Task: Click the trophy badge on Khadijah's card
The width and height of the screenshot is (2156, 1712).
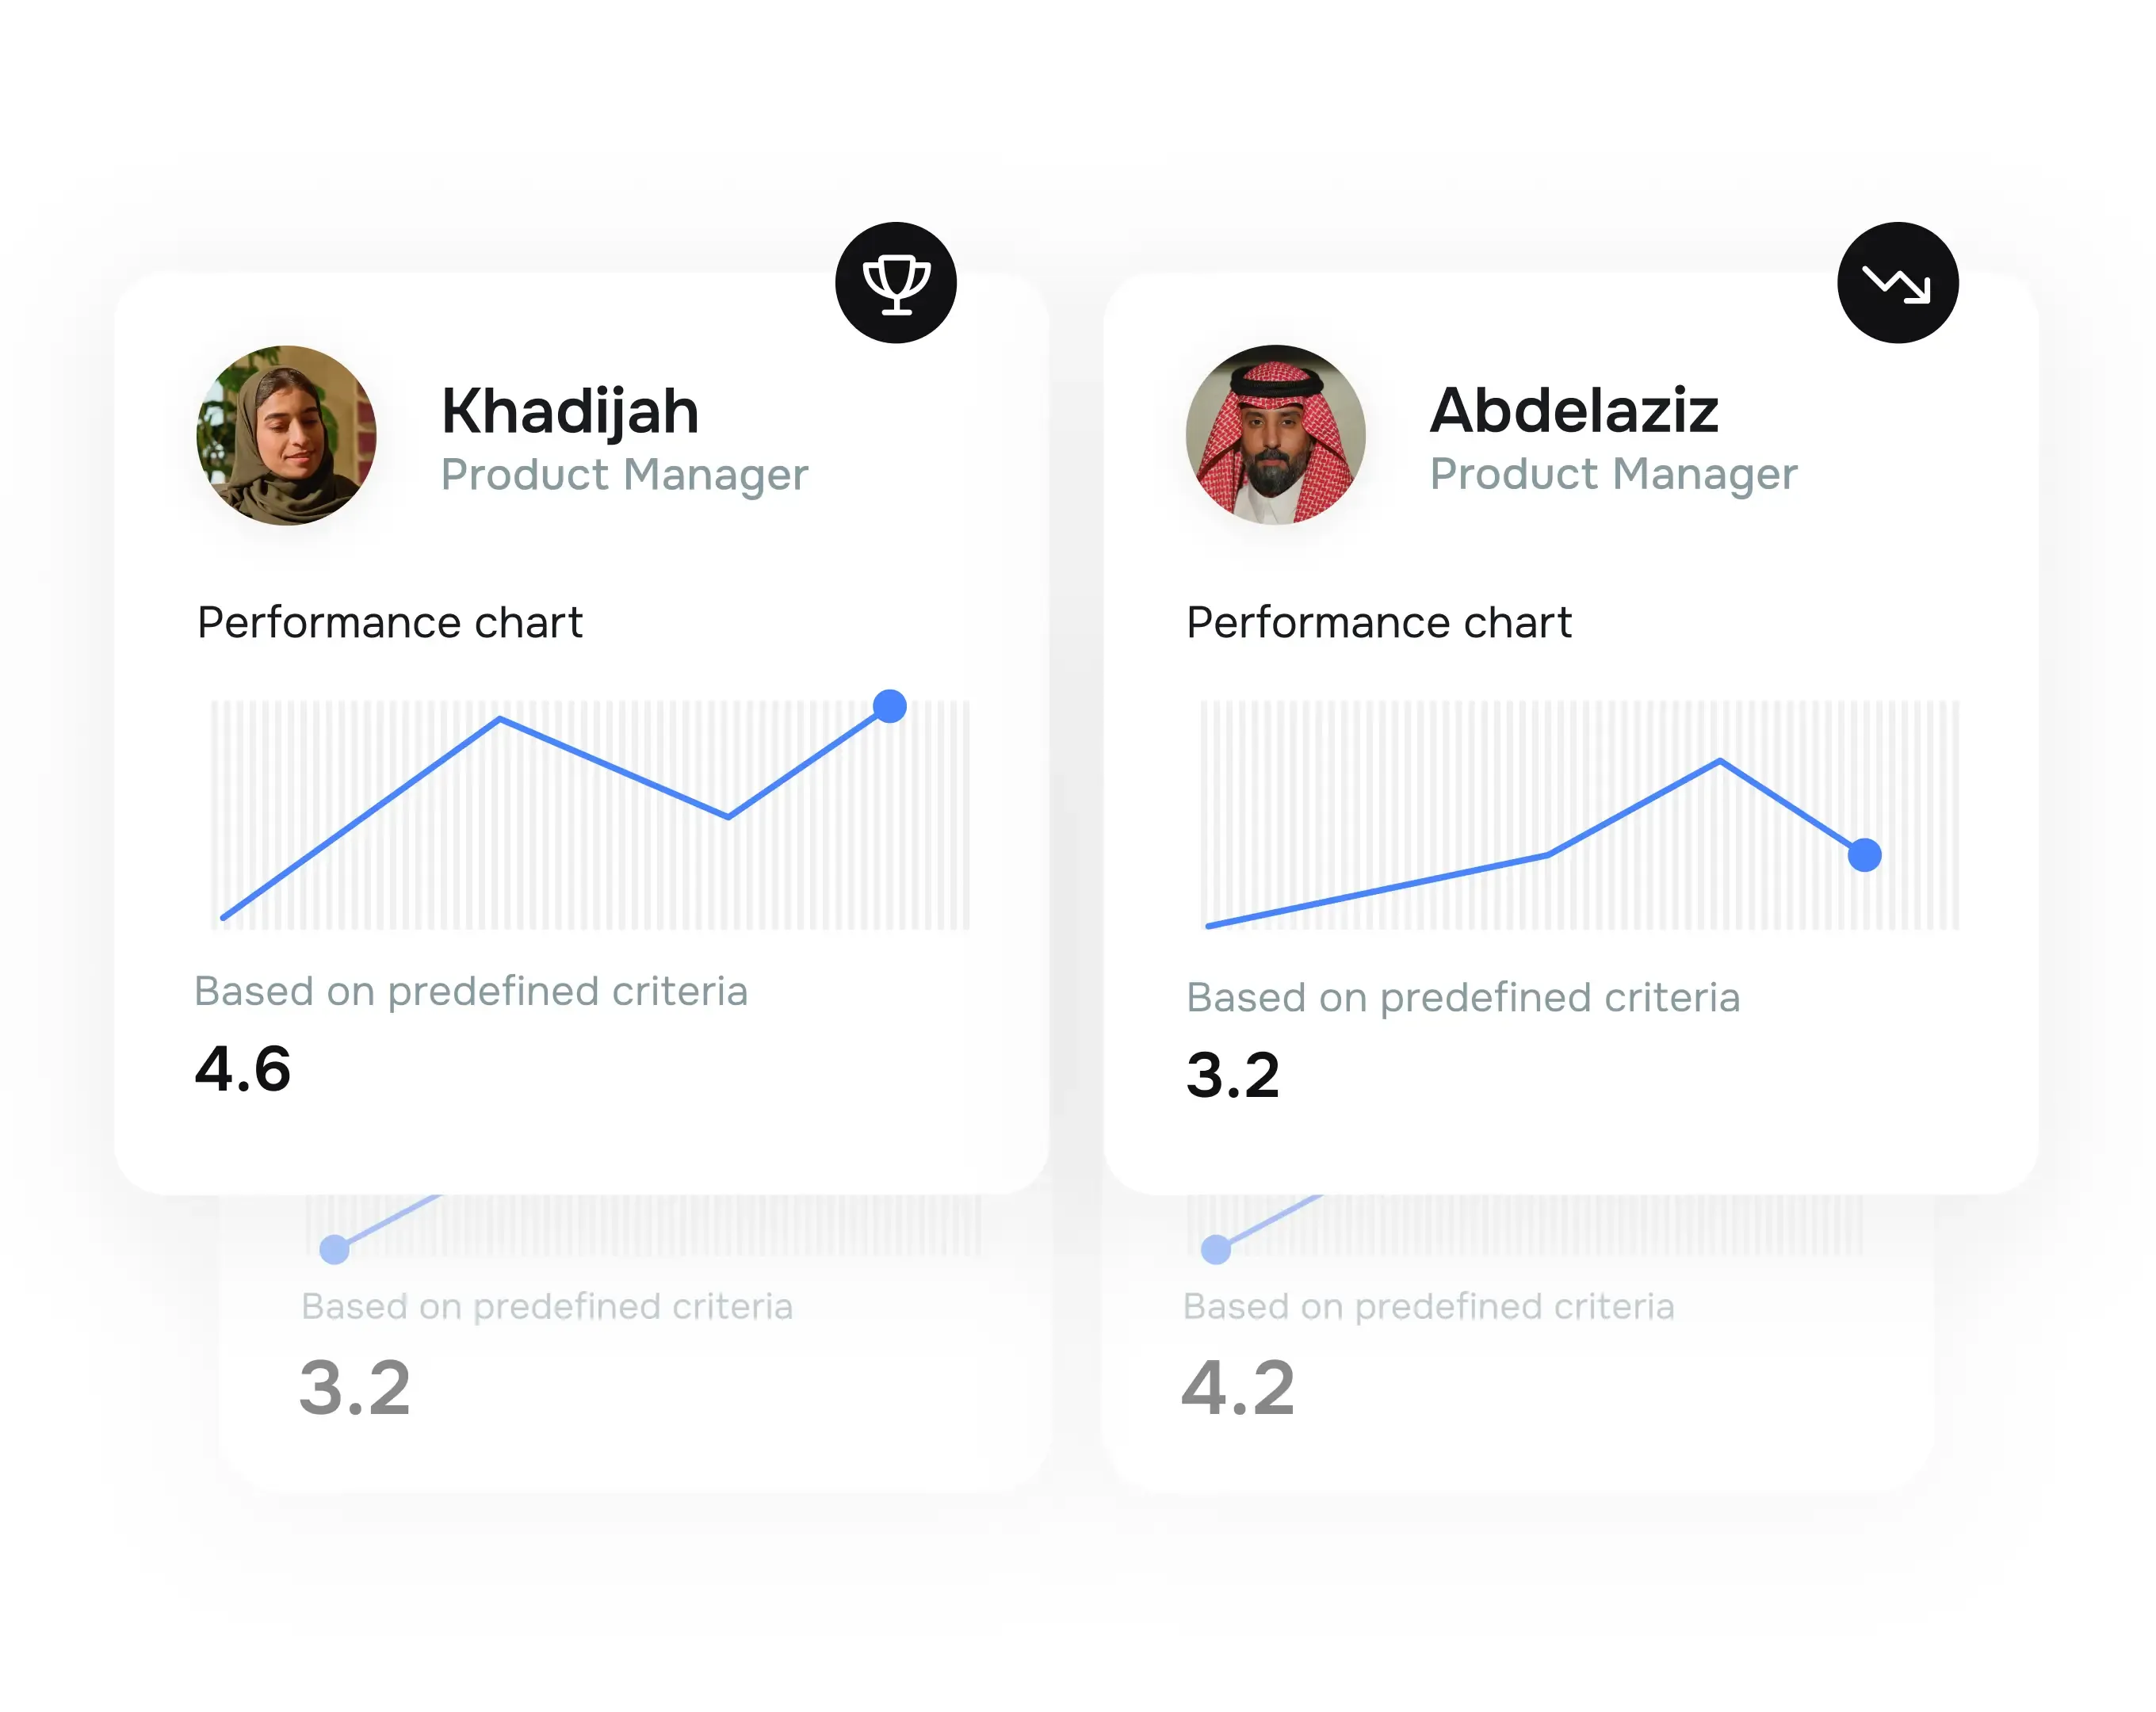Action: tap(897, 283)
